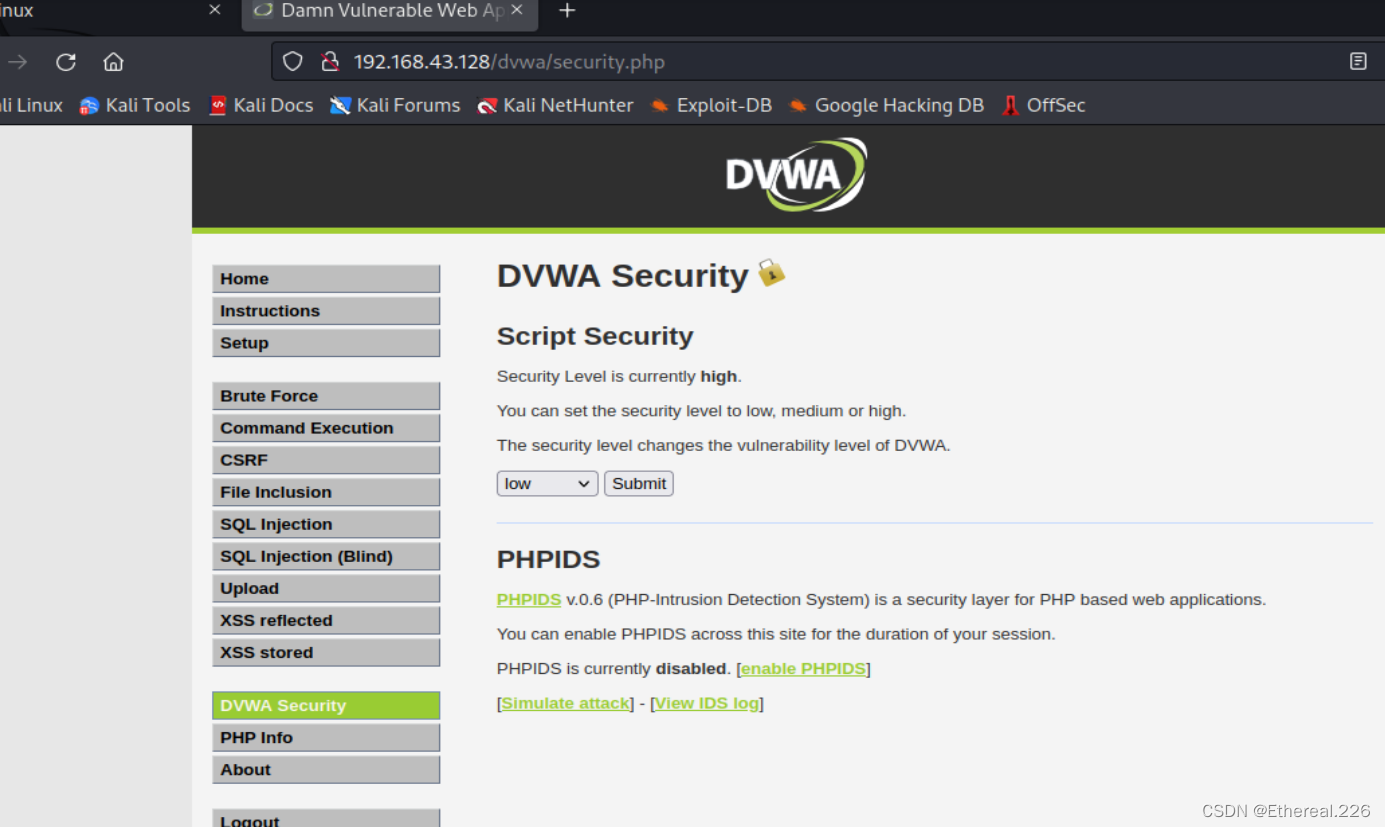Open the Brute Force page
The width and height of the screenshot is (1385, 827).
[326, 396]
